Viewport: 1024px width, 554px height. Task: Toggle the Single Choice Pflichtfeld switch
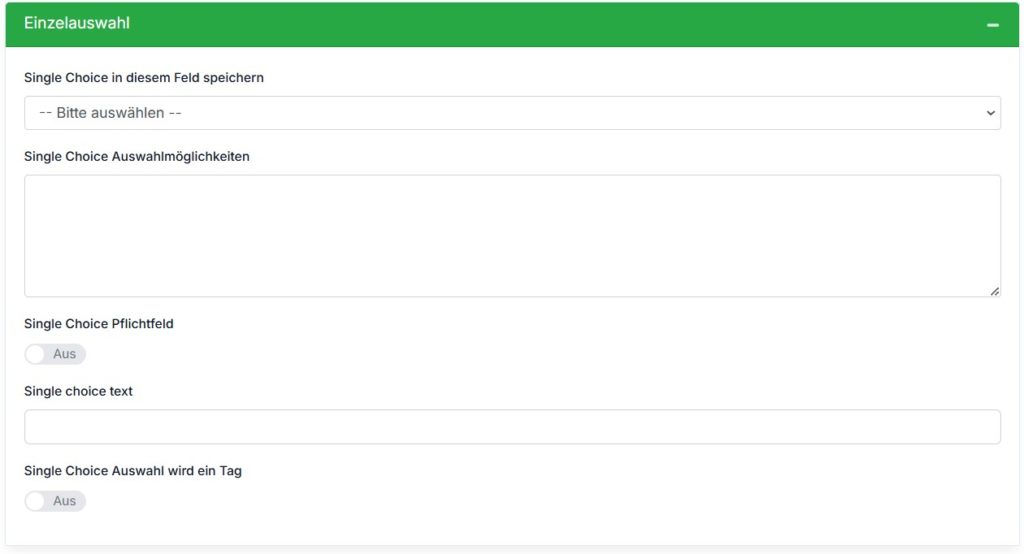(55, 354)
